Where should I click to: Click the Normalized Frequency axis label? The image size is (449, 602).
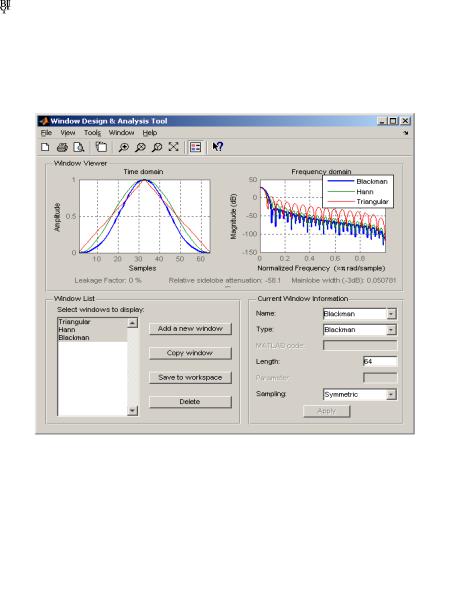tap(321, 268)
